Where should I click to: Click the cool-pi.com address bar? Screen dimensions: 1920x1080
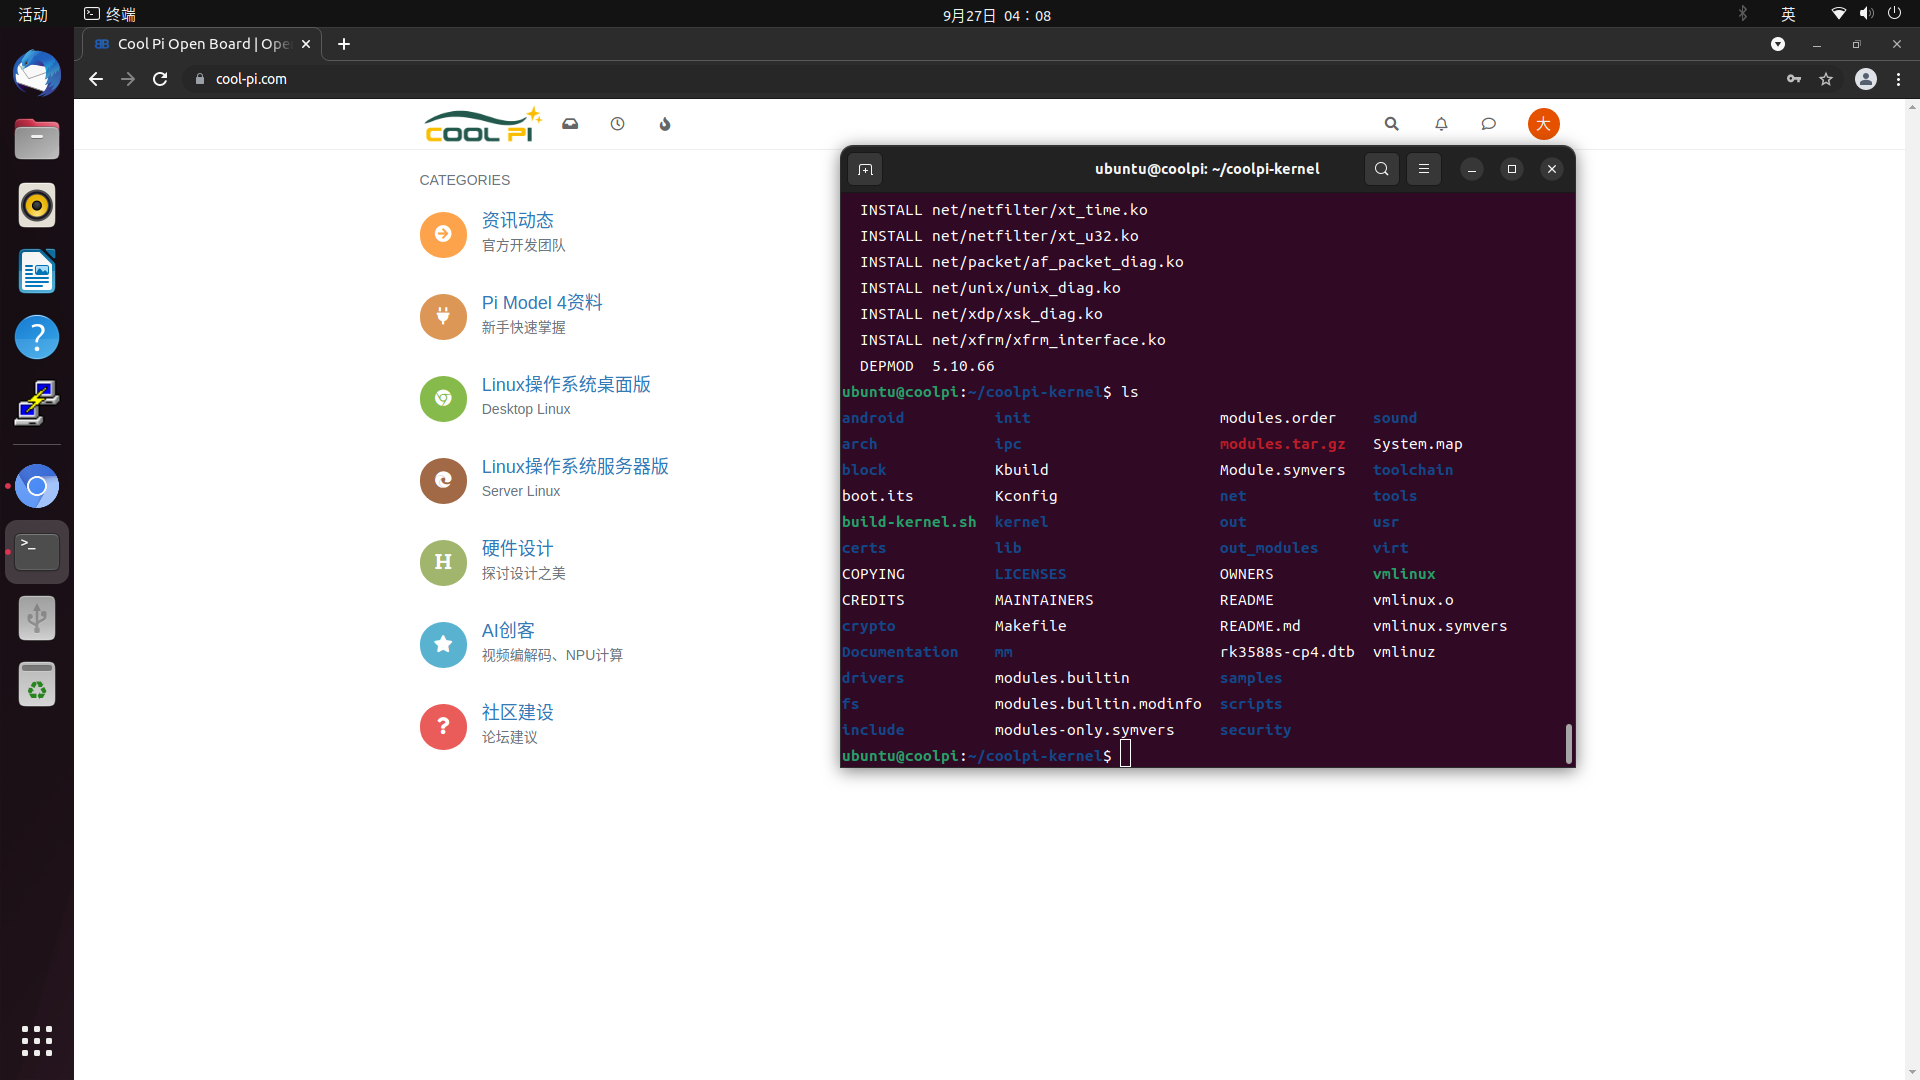[x=980, y=79]
